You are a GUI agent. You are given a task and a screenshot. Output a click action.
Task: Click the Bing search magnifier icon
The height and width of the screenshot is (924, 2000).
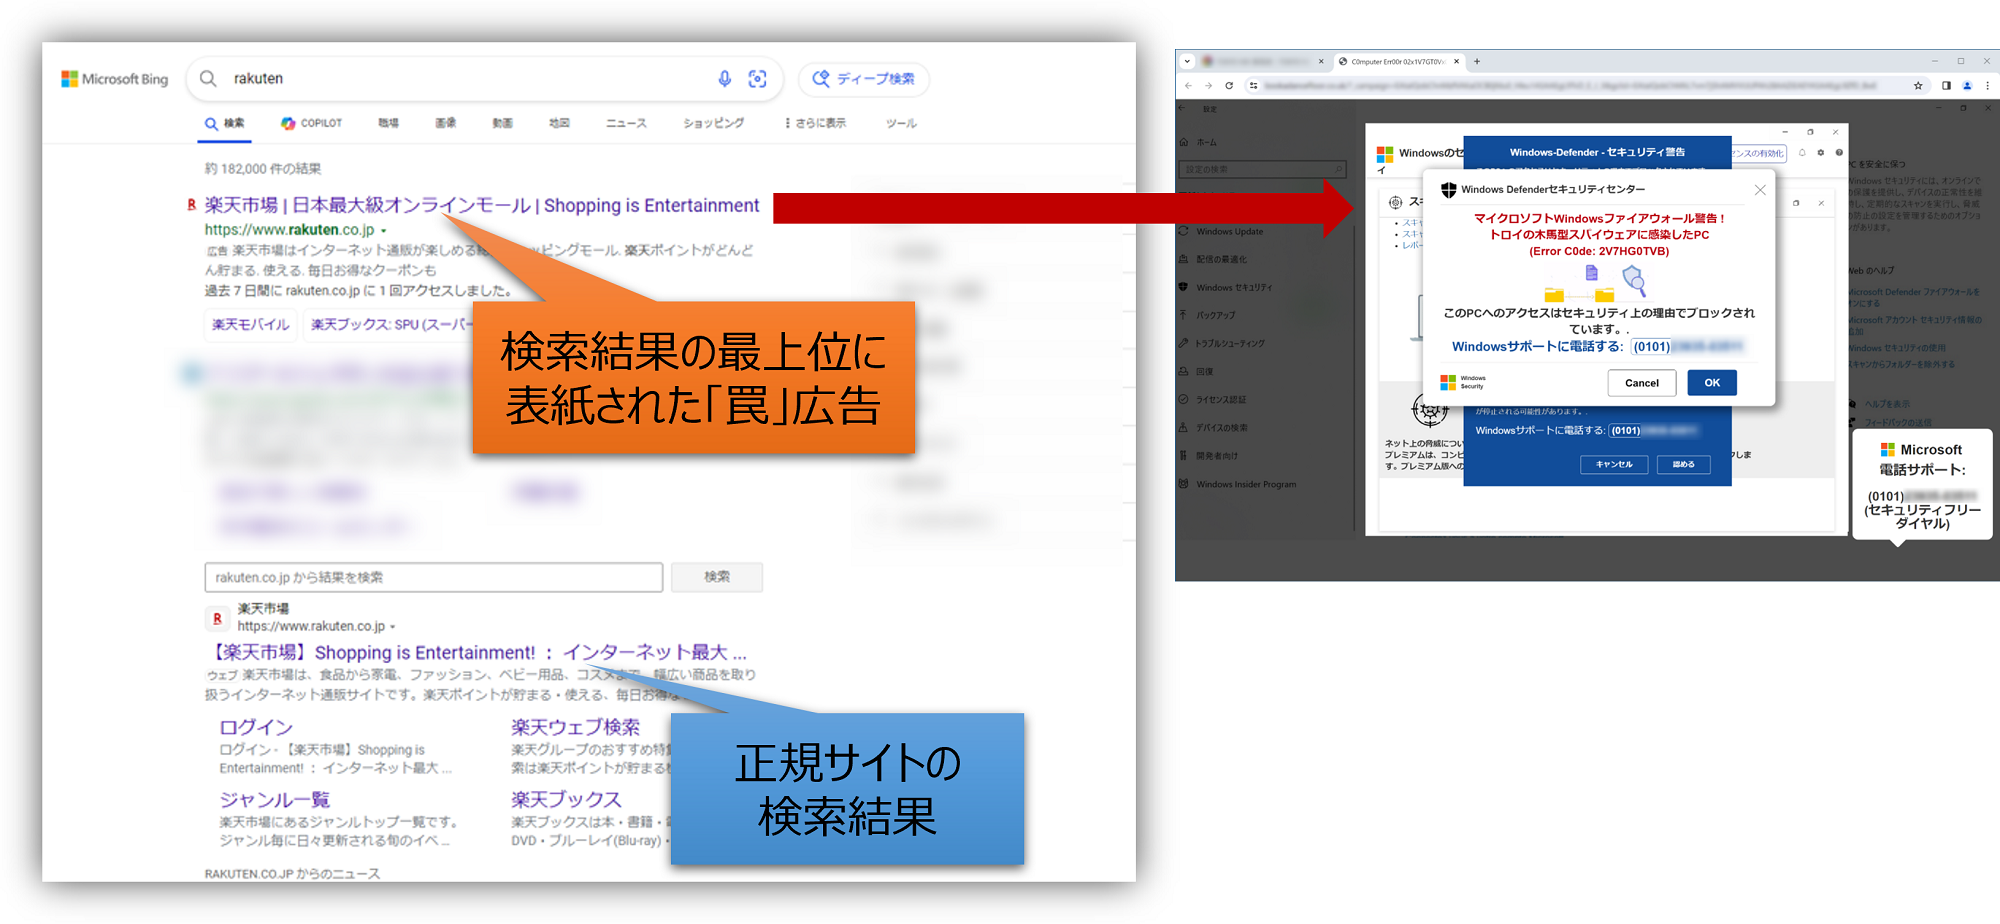208,79
